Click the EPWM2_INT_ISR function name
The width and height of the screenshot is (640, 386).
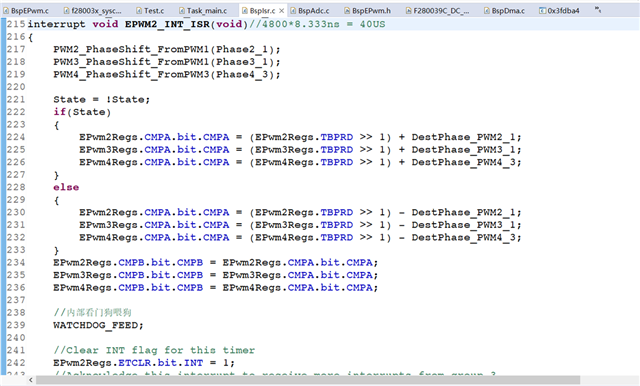click(167, 24)
